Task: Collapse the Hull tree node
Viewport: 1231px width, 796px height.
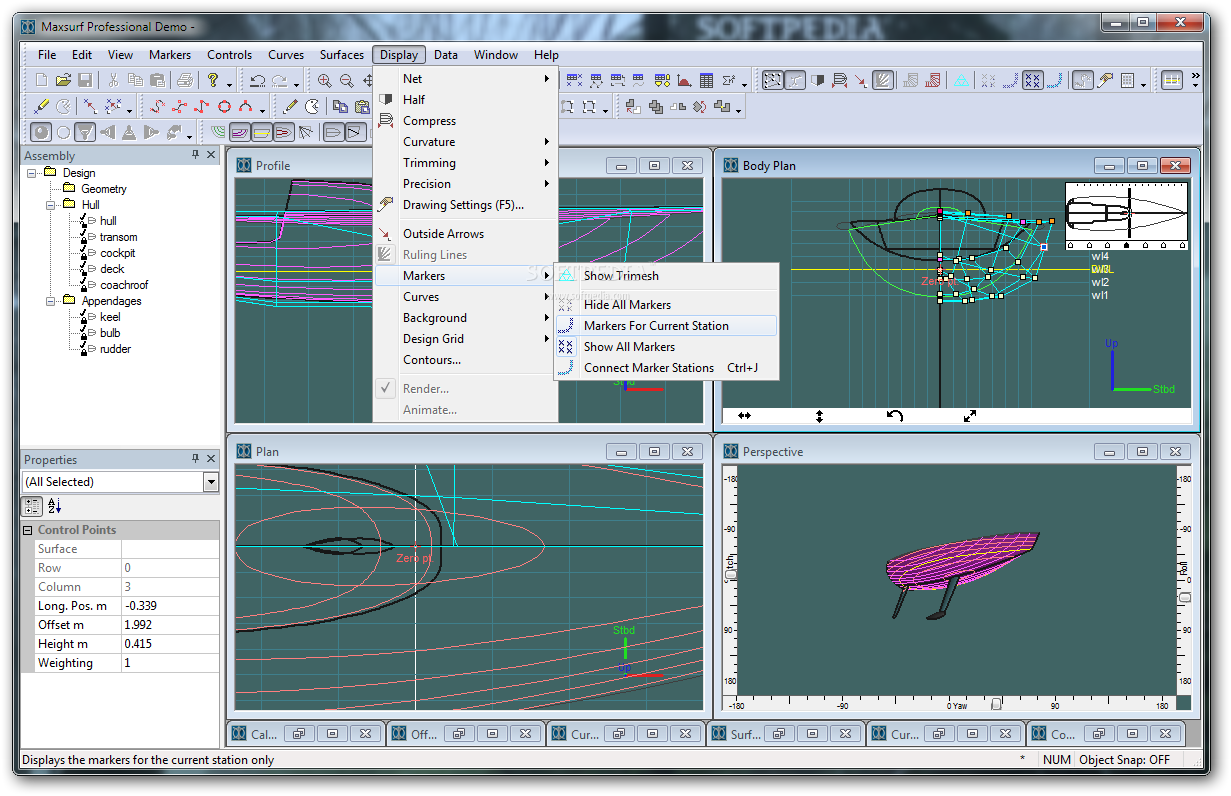Action: pyautogui.click(x=50, y=205)
